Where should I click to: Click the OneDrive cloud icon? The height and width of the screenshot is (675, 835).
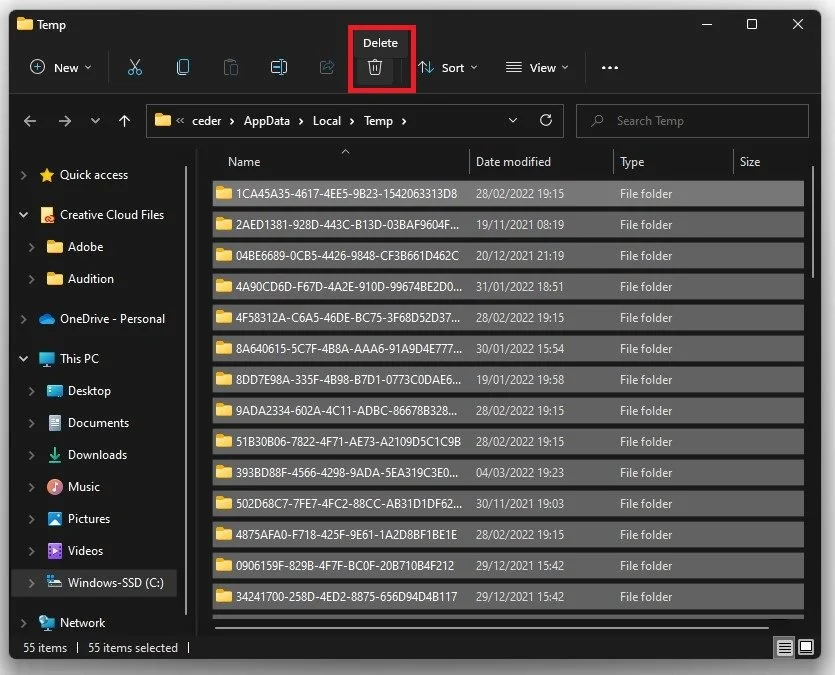[47, 319]
